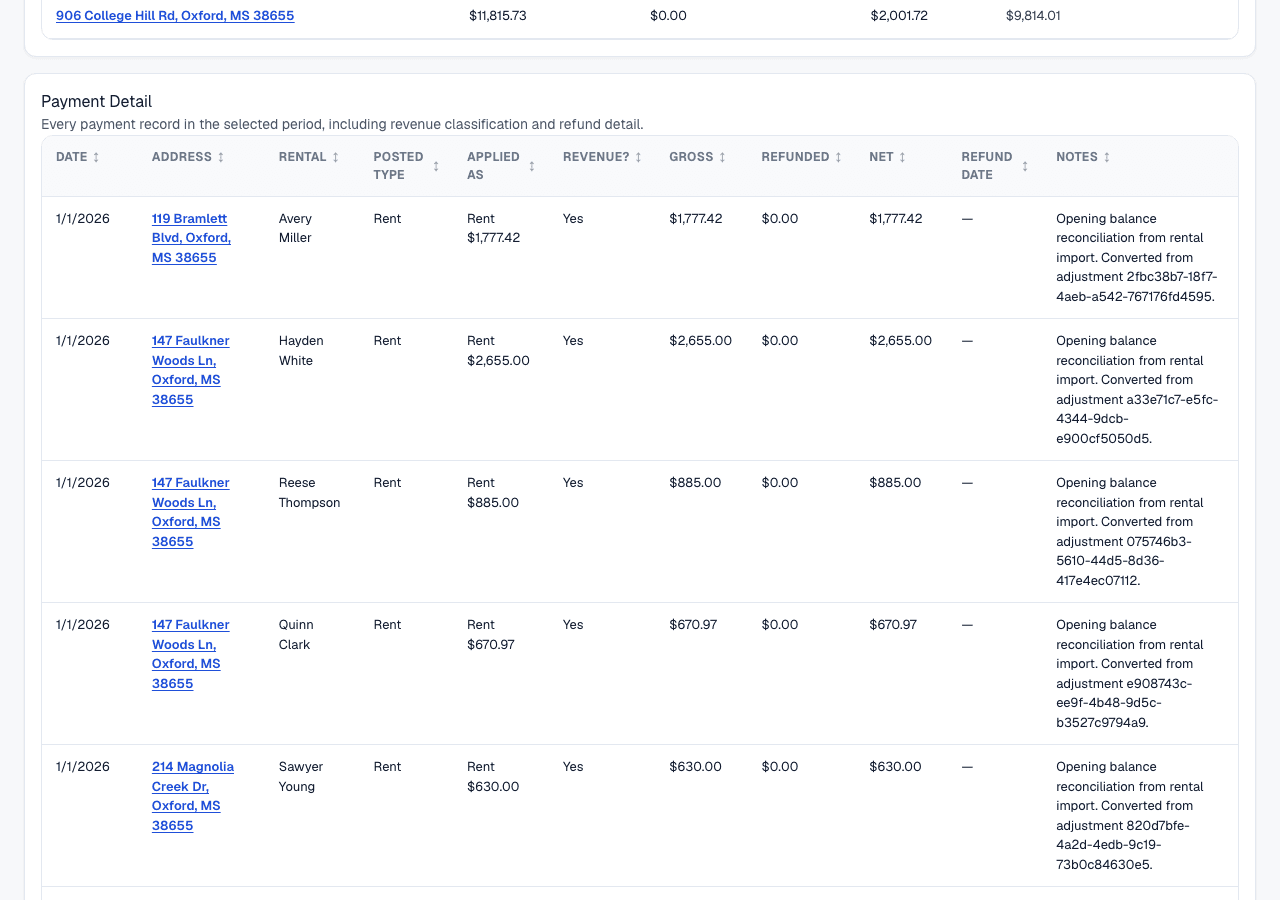Click gross amount $630.00
This screenshot has width=1280, height=900.
(695, 767)
